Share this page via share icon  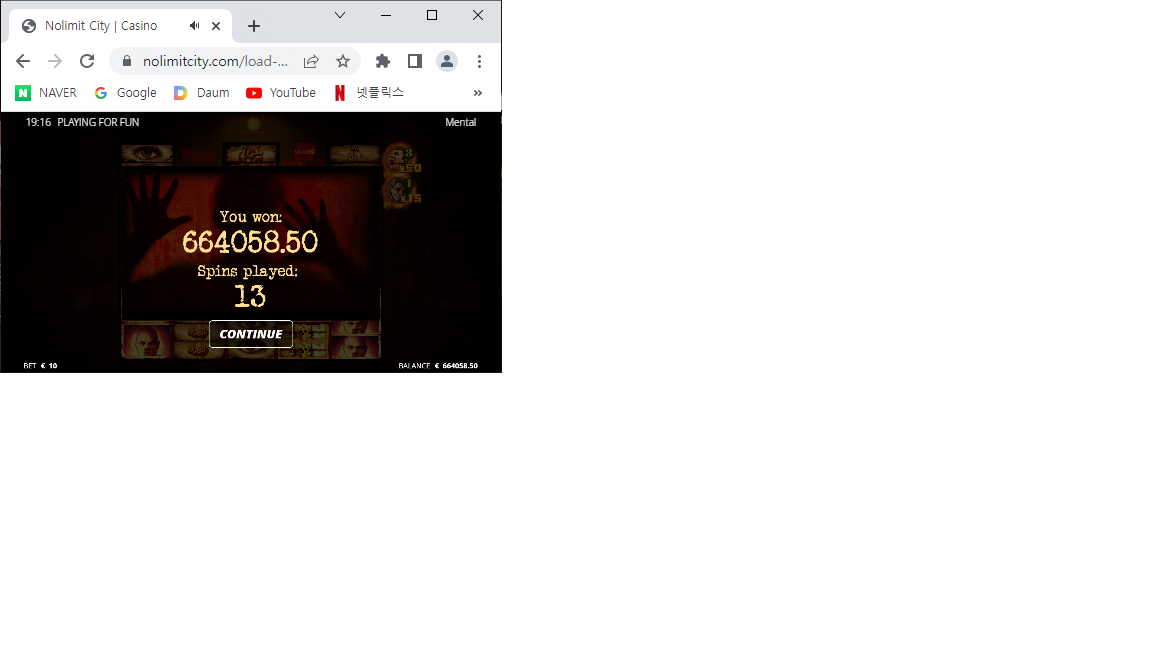pyautogui.click(x=311, y=61)
